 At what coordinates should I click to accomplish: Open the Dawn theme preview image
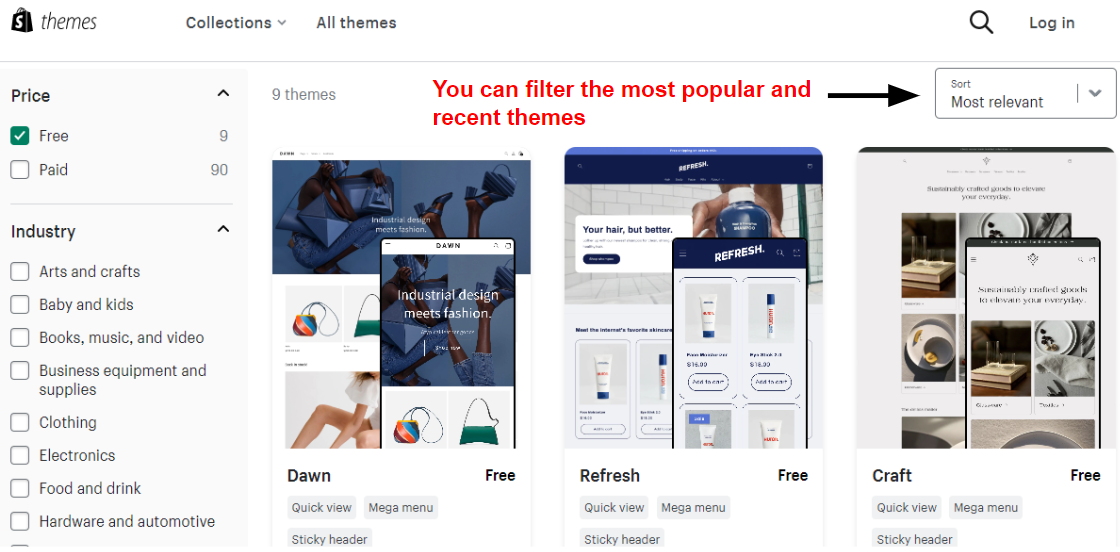(x=401, y=298)
